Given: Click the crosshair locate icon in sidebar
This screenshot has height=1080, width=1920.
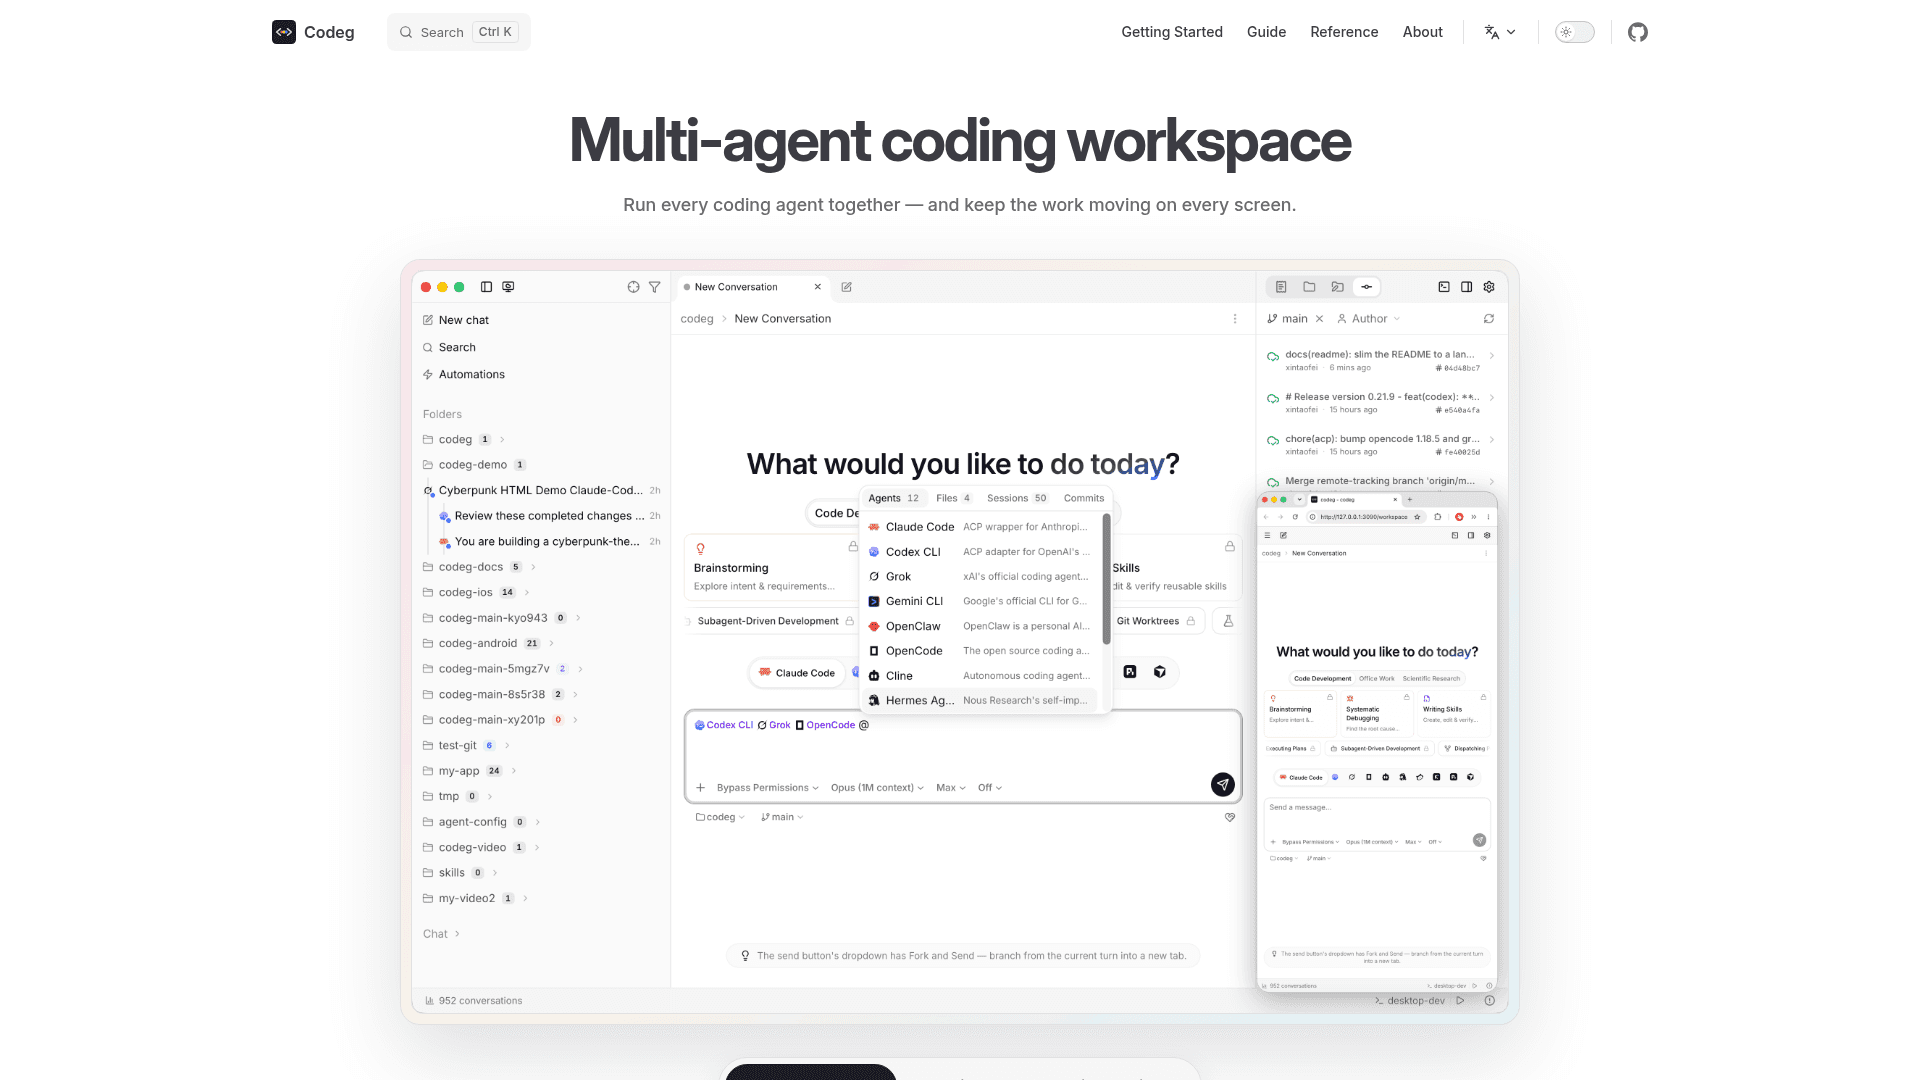Looking at the screenshot, I should point(633,287).
